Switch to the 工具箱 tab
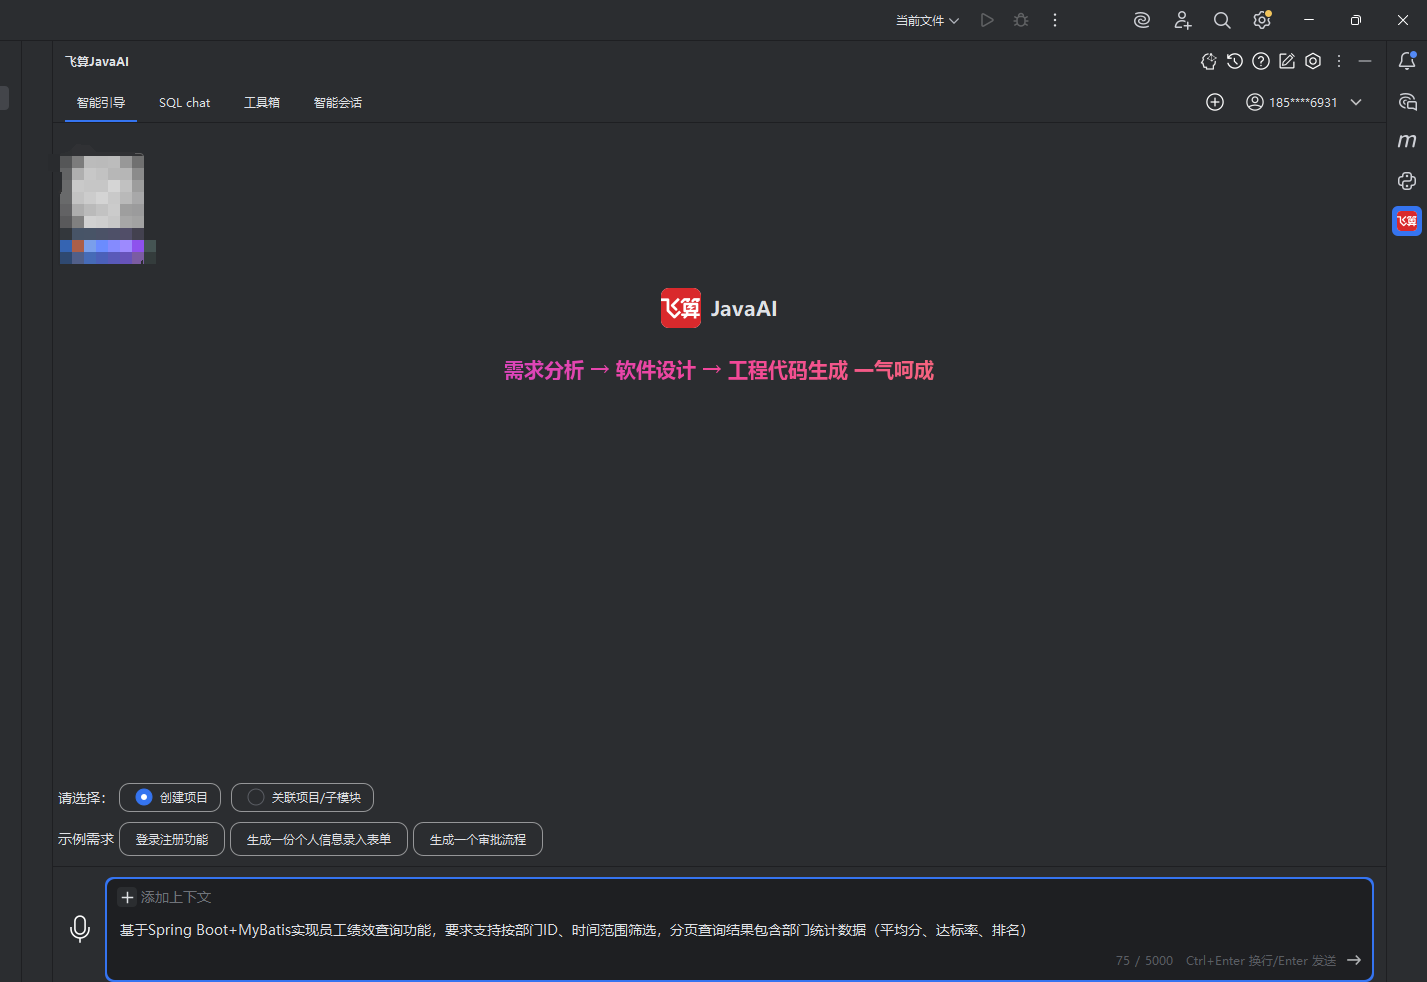 [262, 102]
